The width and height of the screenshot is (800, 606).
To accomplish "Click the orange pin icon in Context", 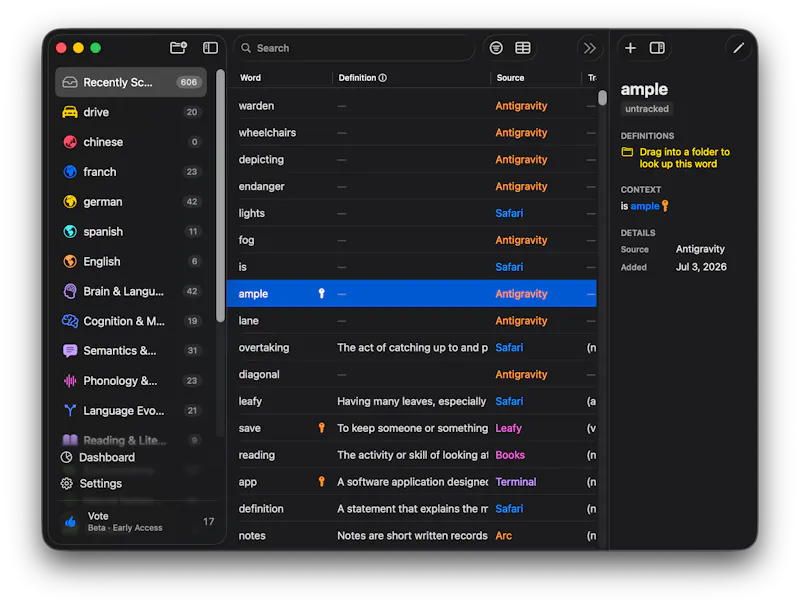I will point(665,206).
